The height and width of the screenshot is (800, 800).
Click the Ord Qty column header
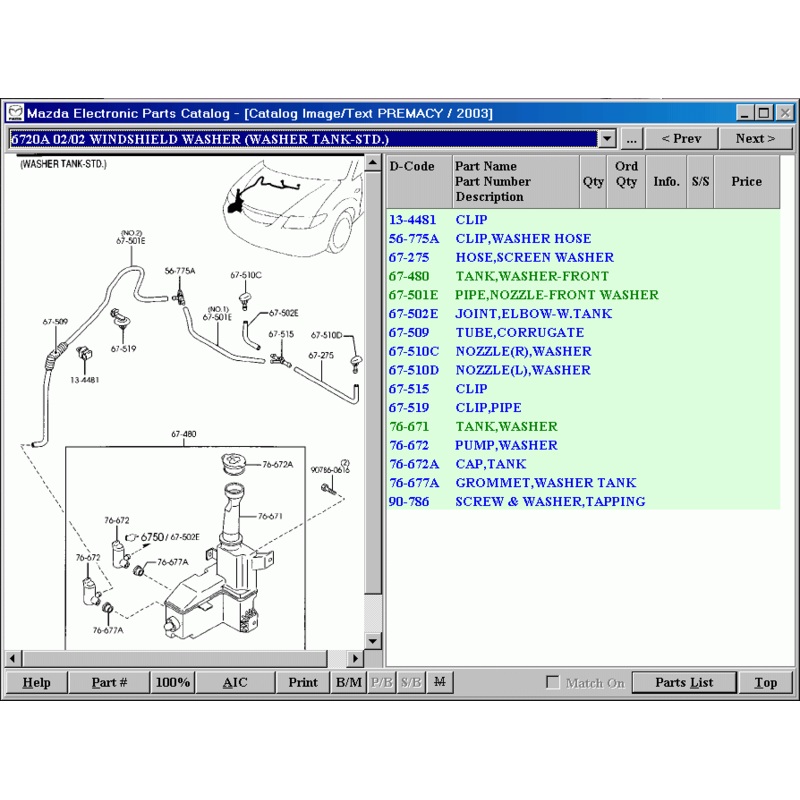coord(626,182)
